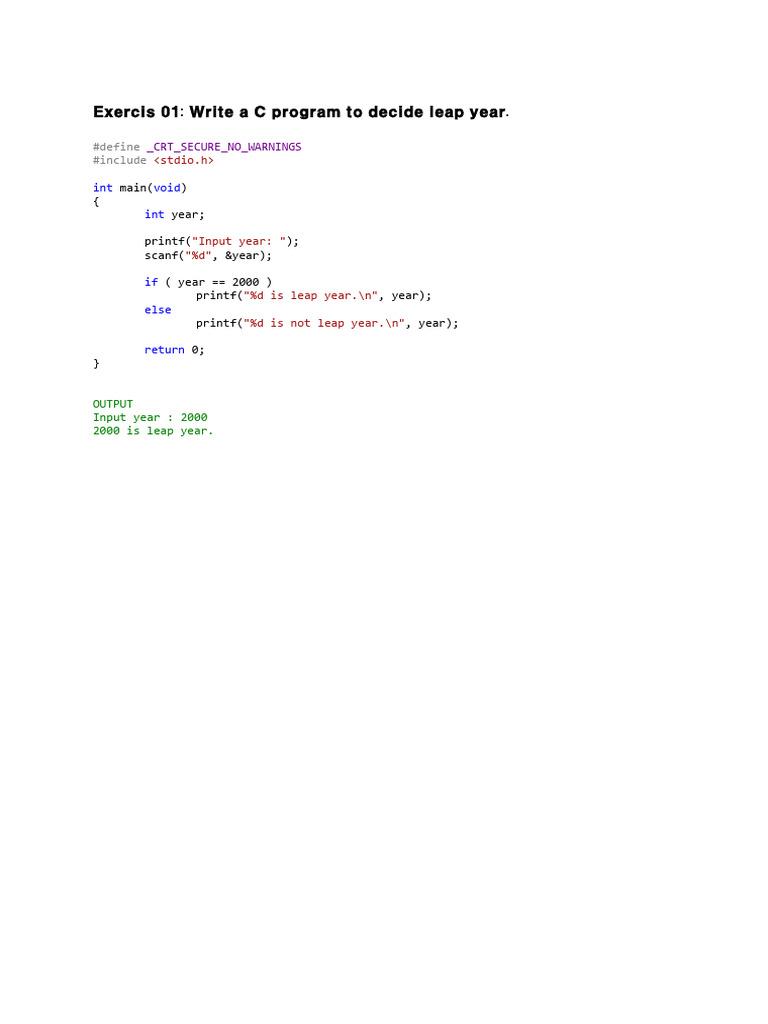The image size is (768, 1024).
Task: Click the 'int main(void)' line
Action: pyautogui.click(x=140, y=188)
